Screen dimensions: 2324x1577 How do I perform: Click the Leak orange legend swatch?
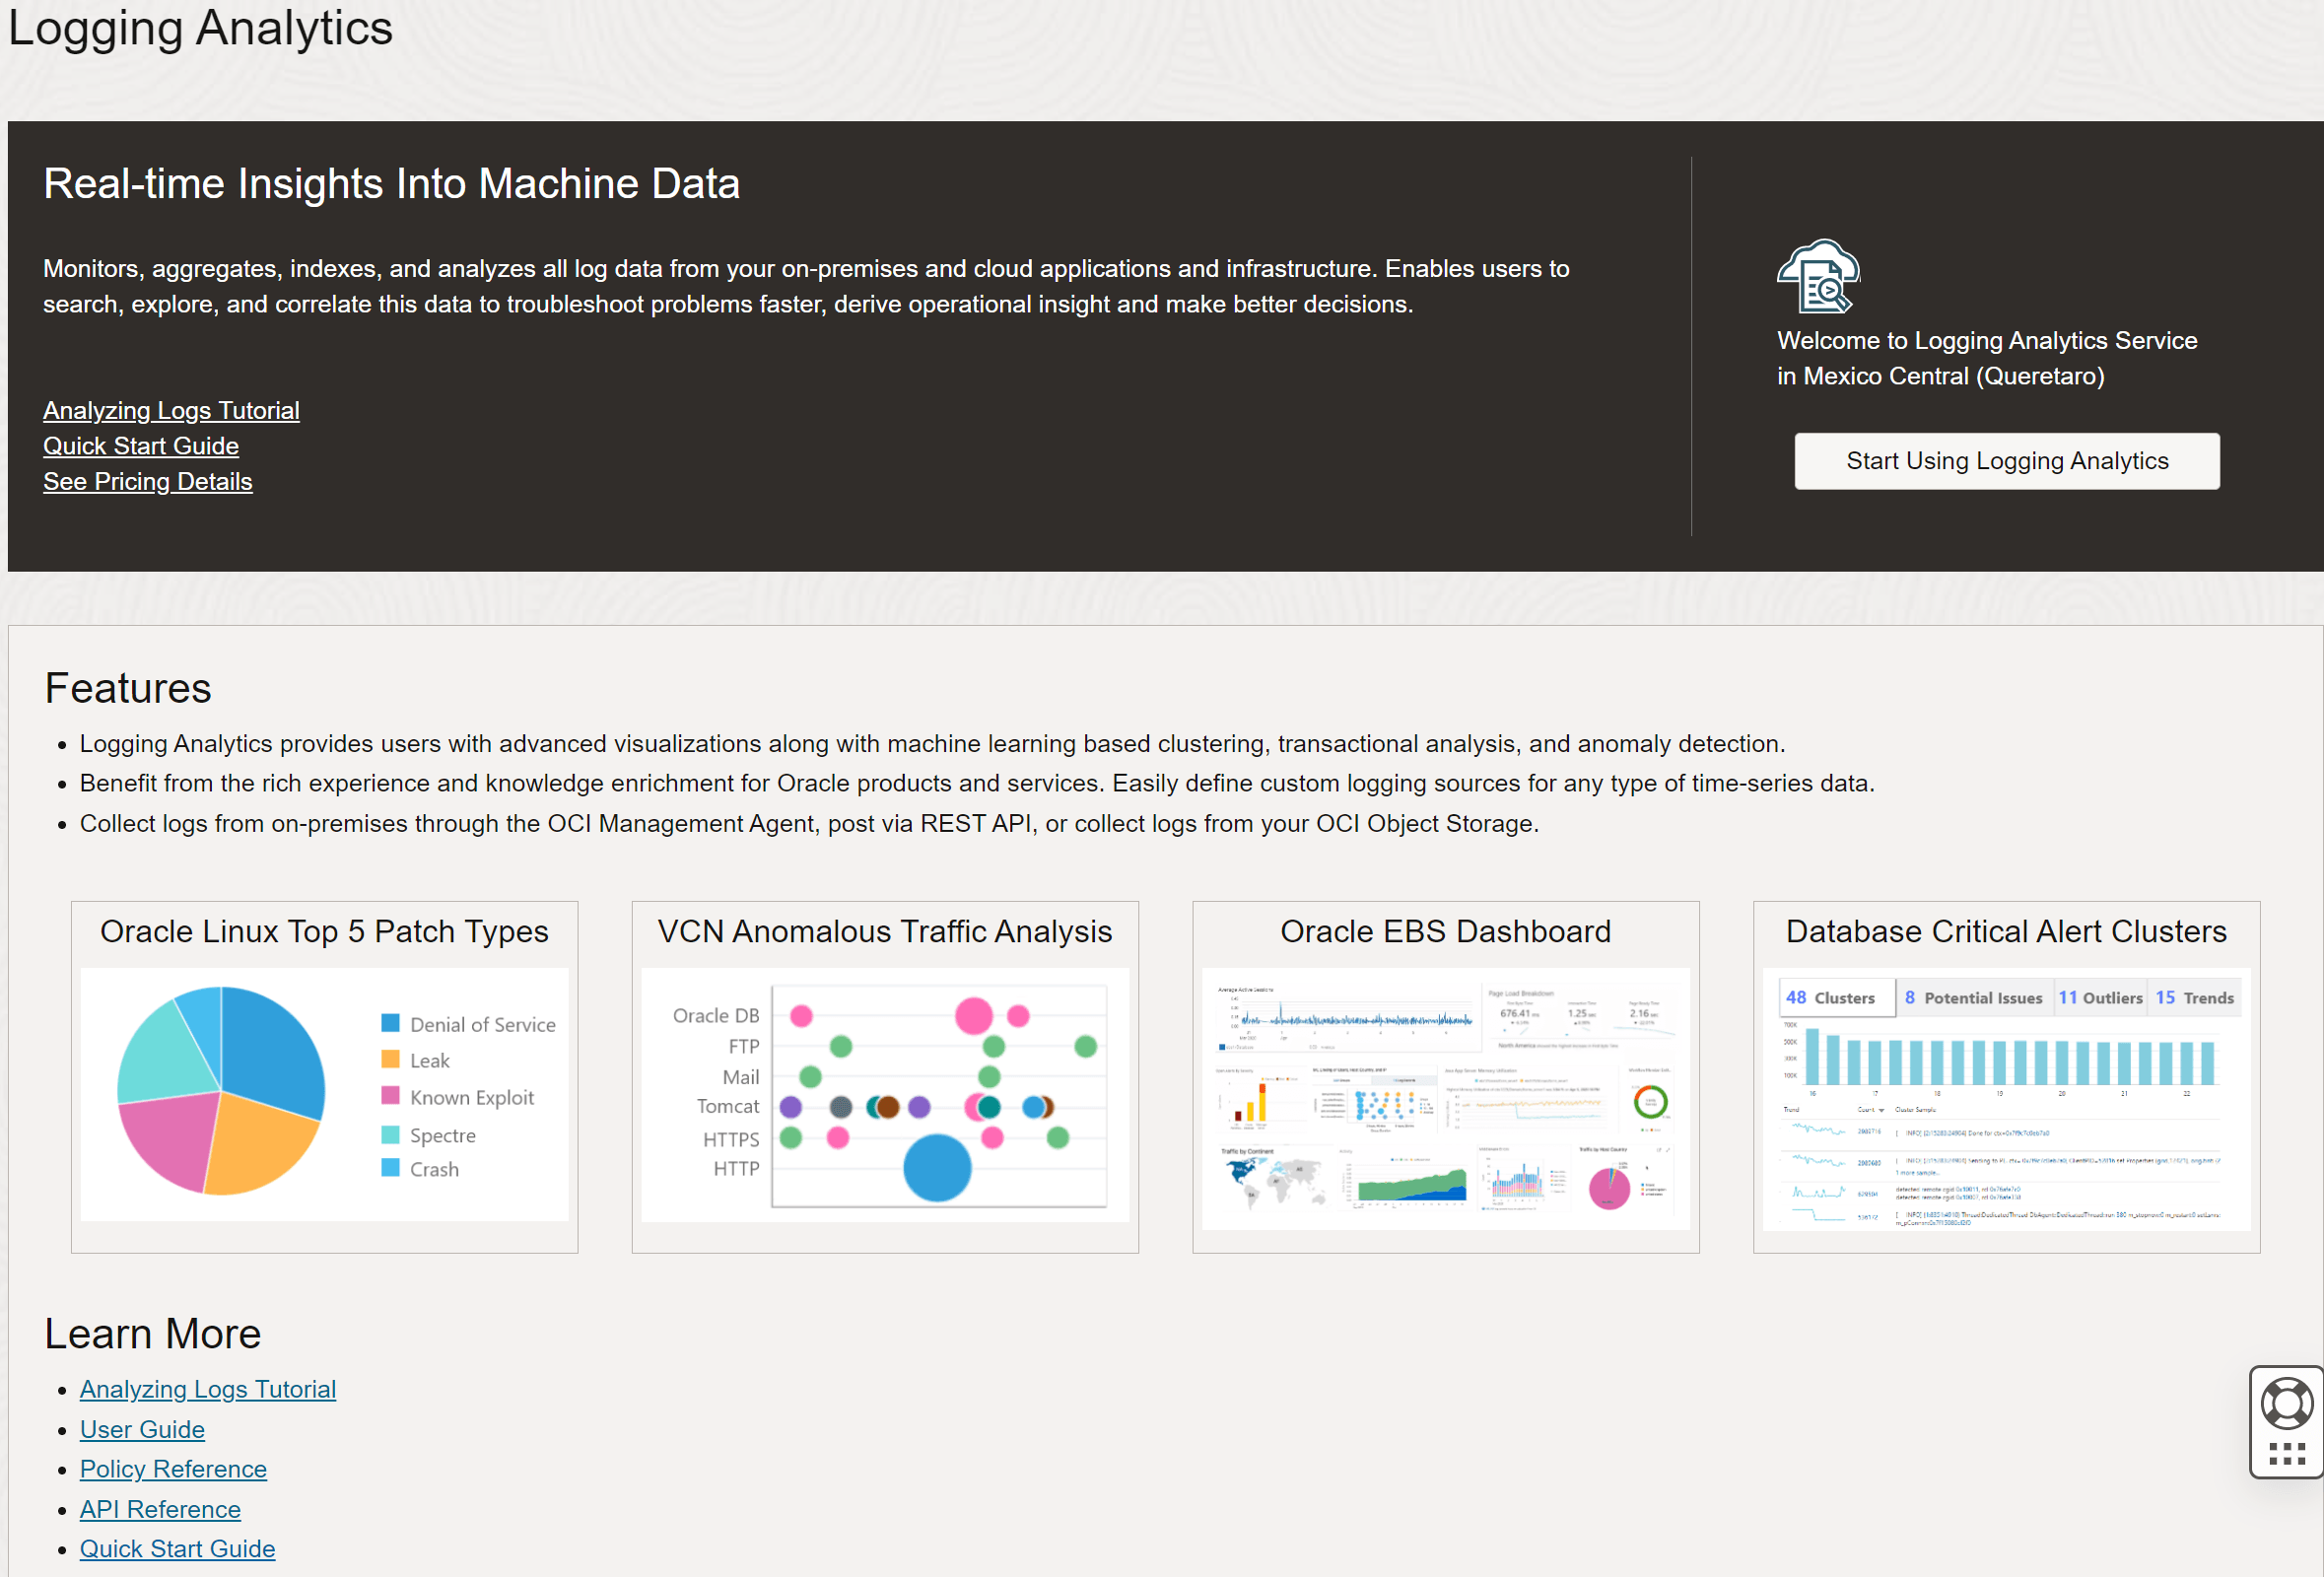391,1059
